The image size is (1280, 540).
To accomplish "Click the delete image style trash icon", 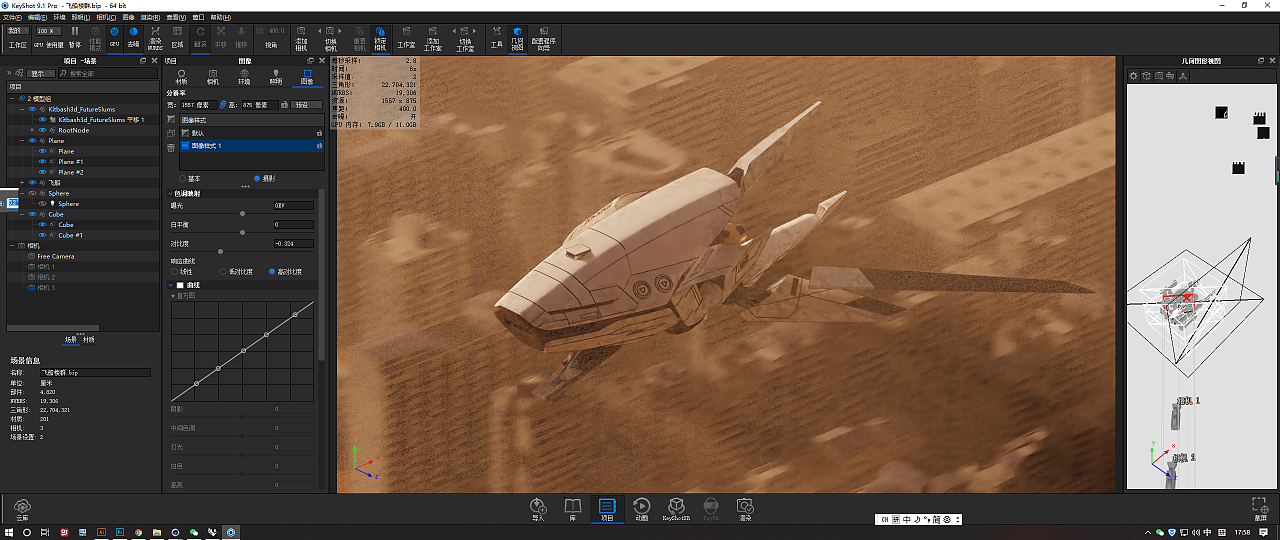I will click(x=171, y=148).
